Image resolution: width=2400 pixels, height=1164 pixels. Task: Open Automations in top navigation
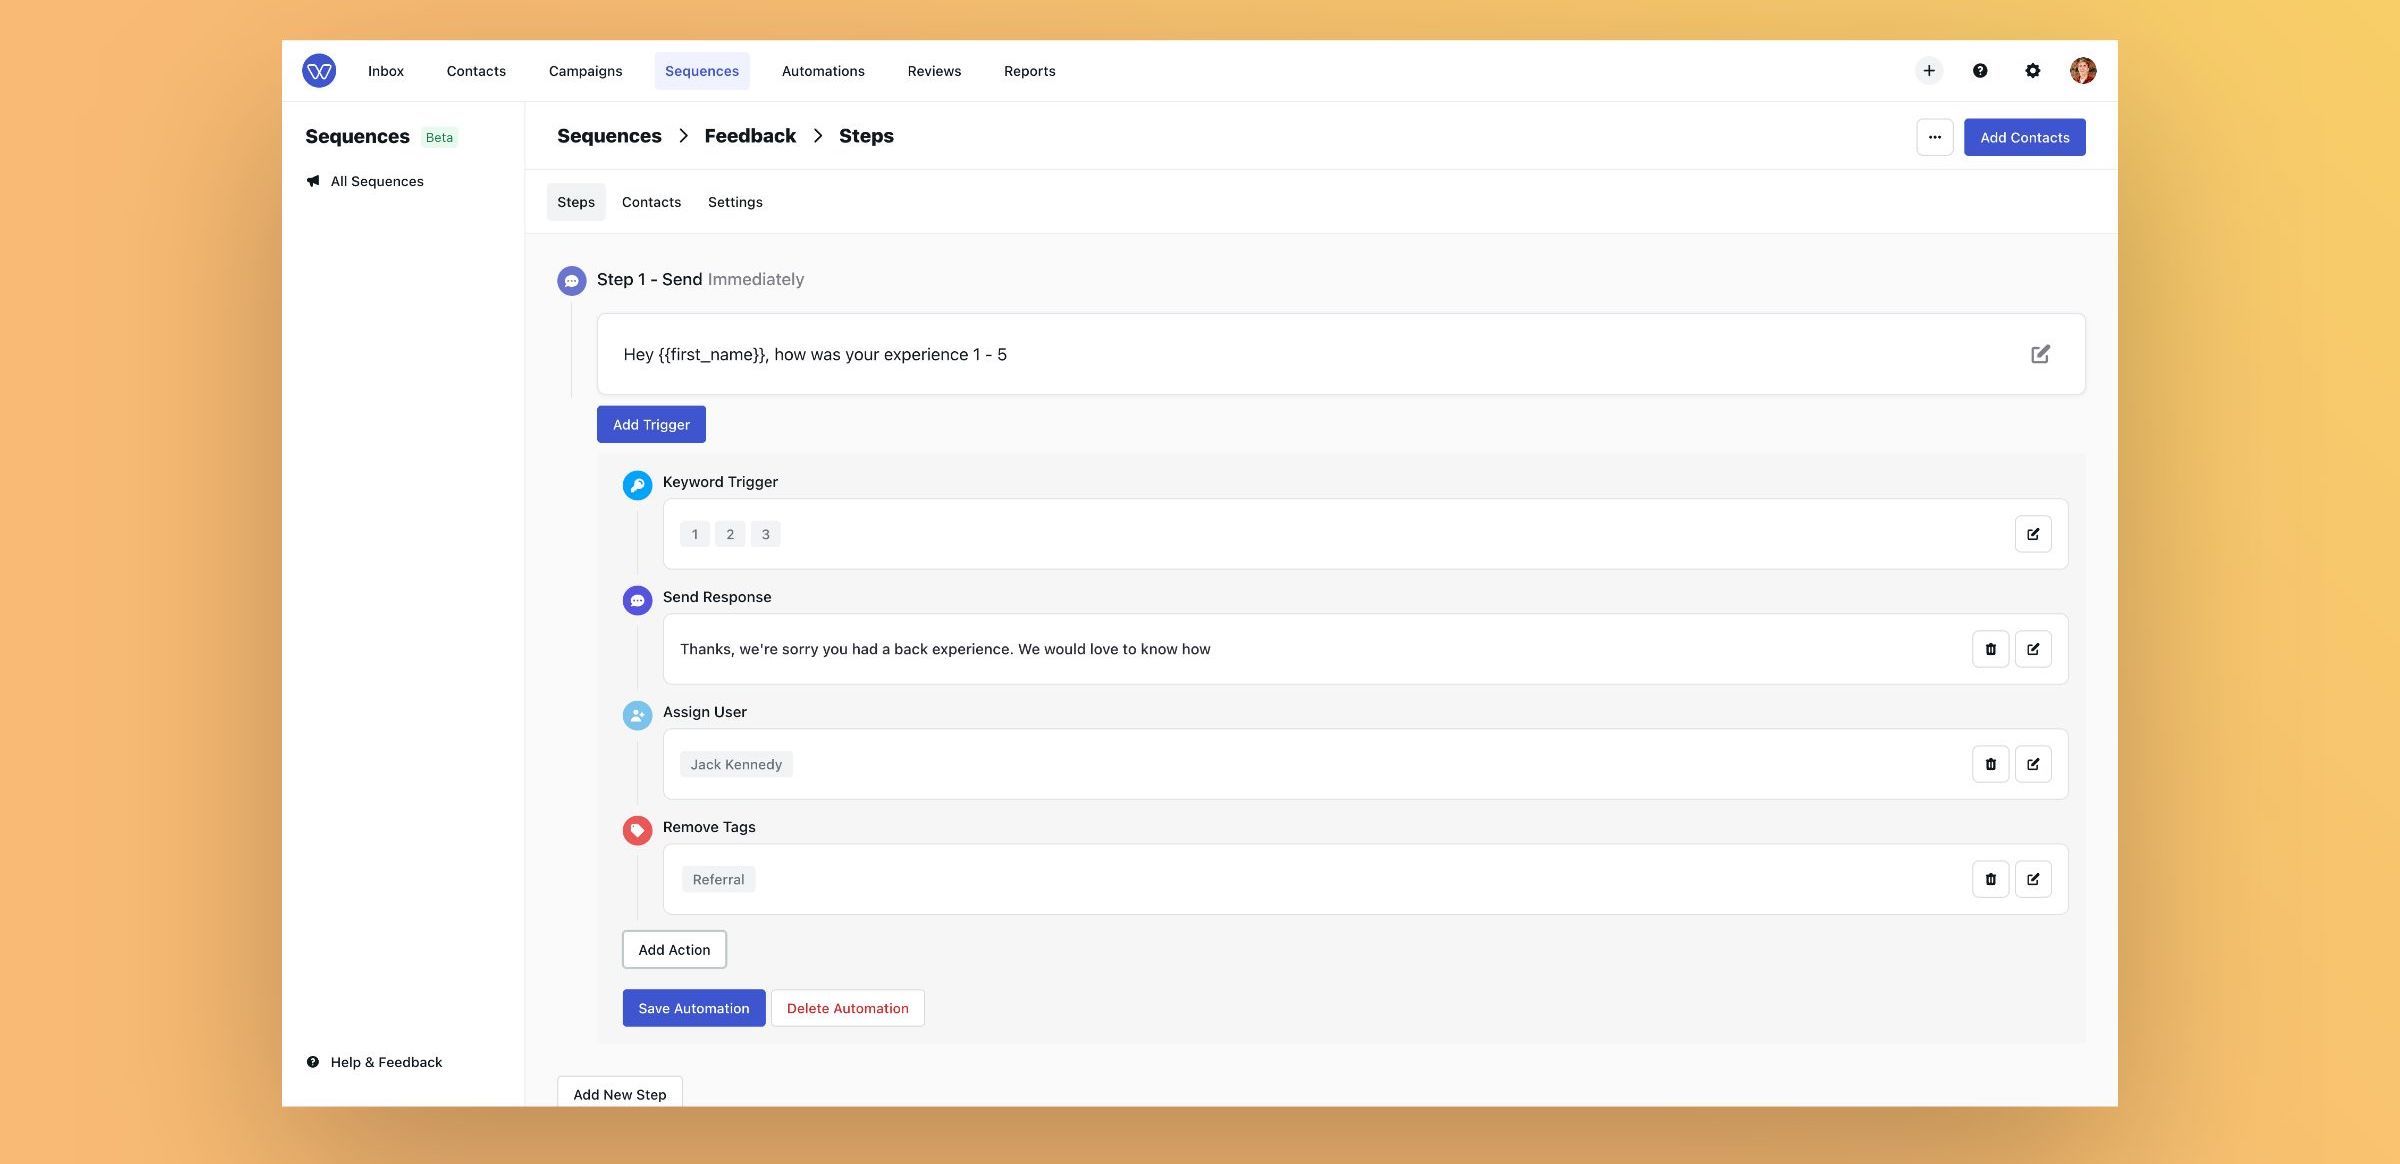[822, 71]
